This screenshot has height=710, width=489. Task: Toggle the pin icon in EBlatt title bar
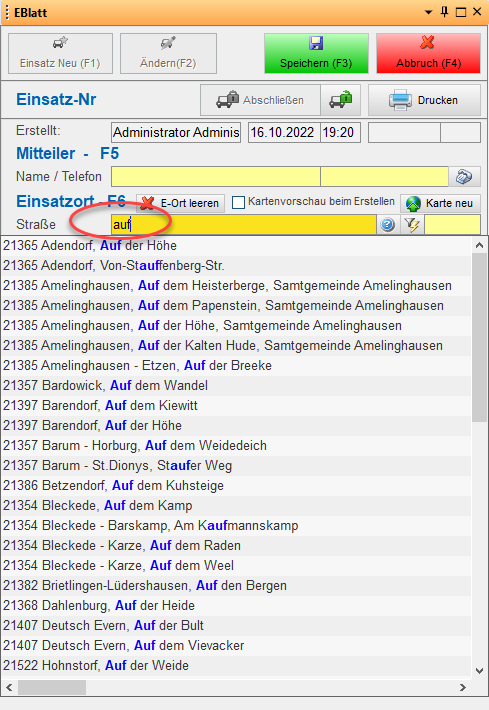coord(444,12)
